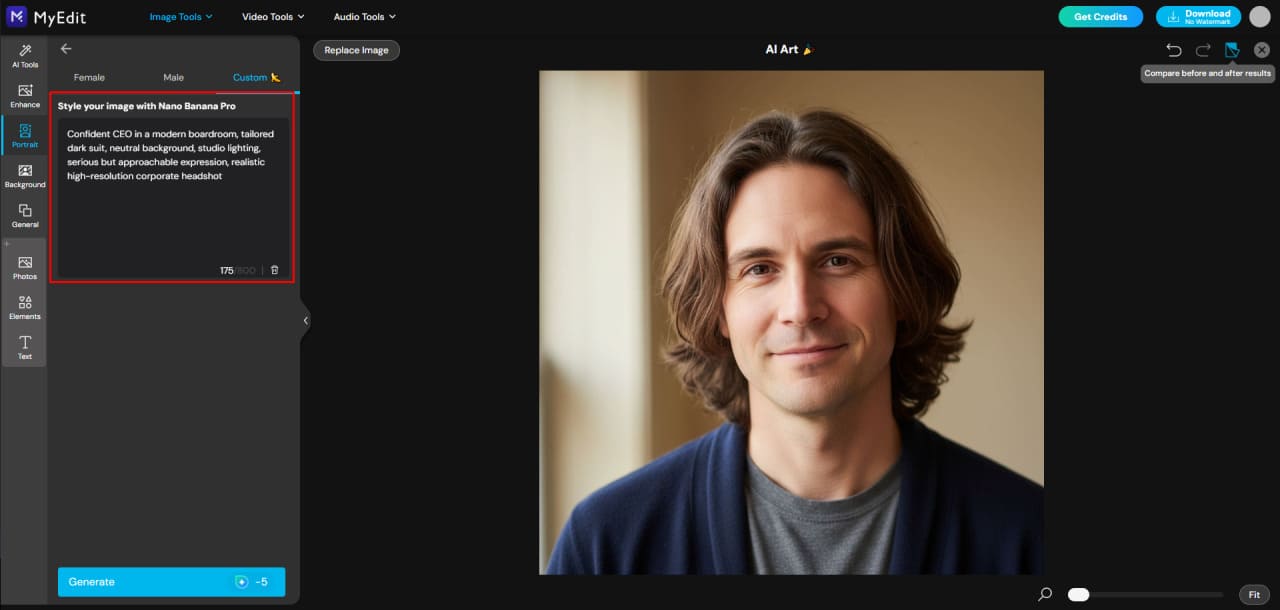Click the Get Credits button
Viewport: 1280px width, 610px height.
pyautogui.click(x=1100, y=16)
